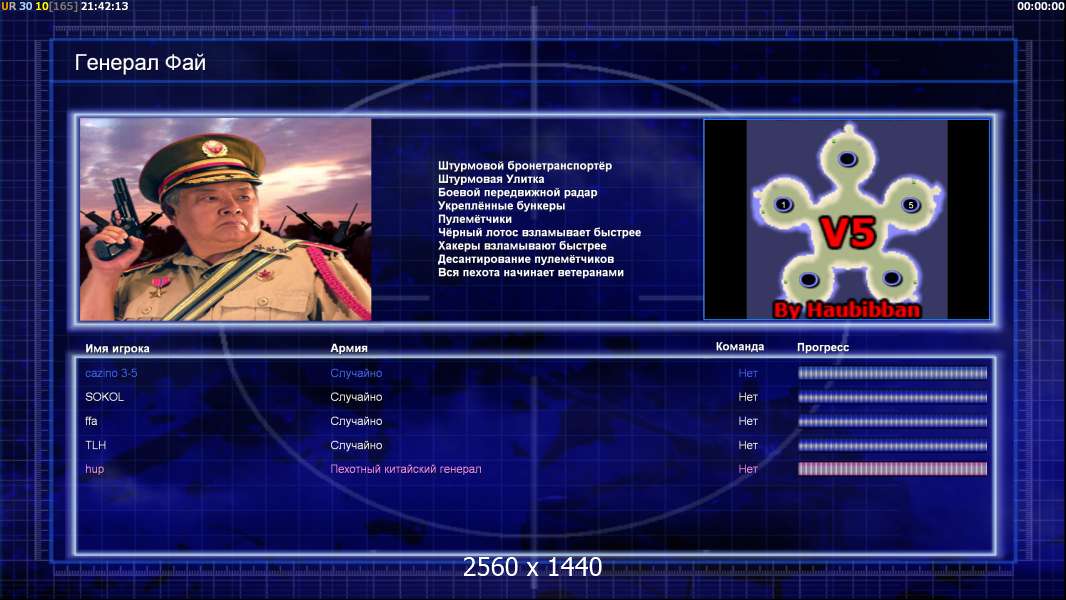Click 'Штурмовая Улитка' ability line

click(491, 179)
